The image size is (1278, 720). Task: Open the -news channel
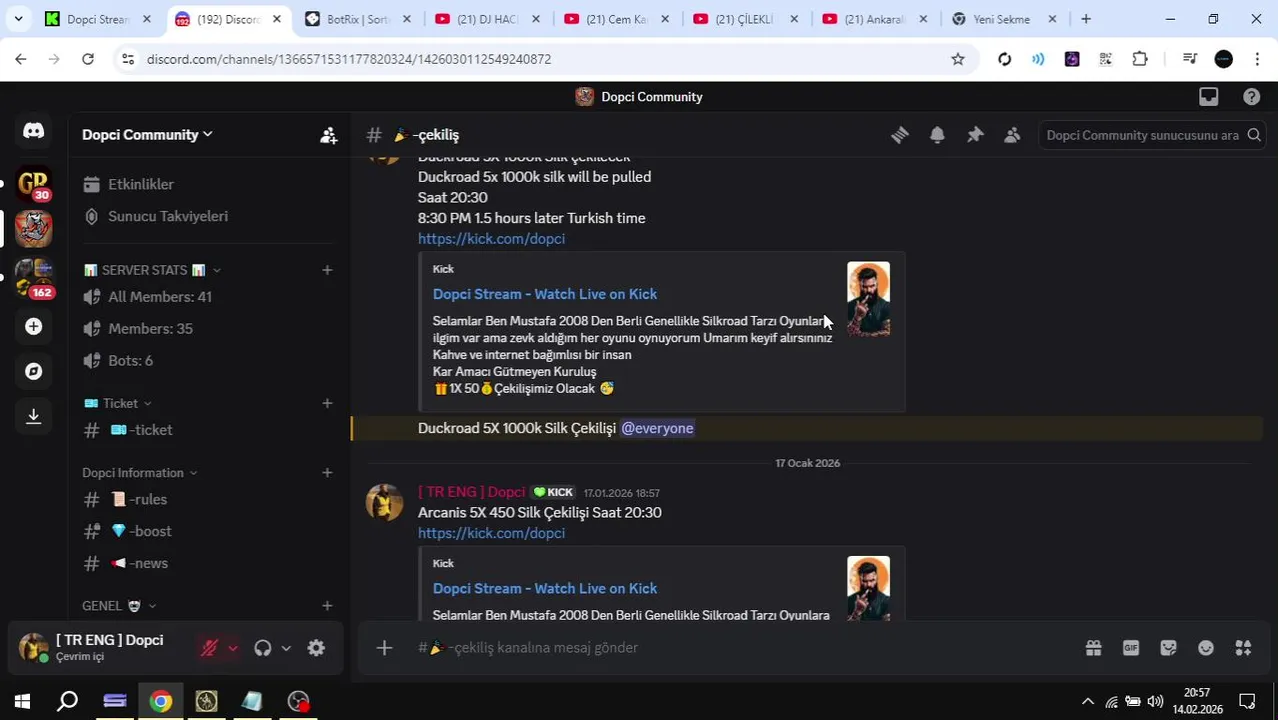coord(208,564)
